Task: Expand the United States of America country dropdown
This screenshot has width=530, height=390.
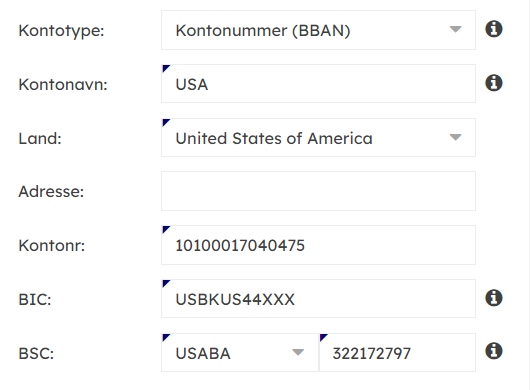Action: (x=318, y=138)
